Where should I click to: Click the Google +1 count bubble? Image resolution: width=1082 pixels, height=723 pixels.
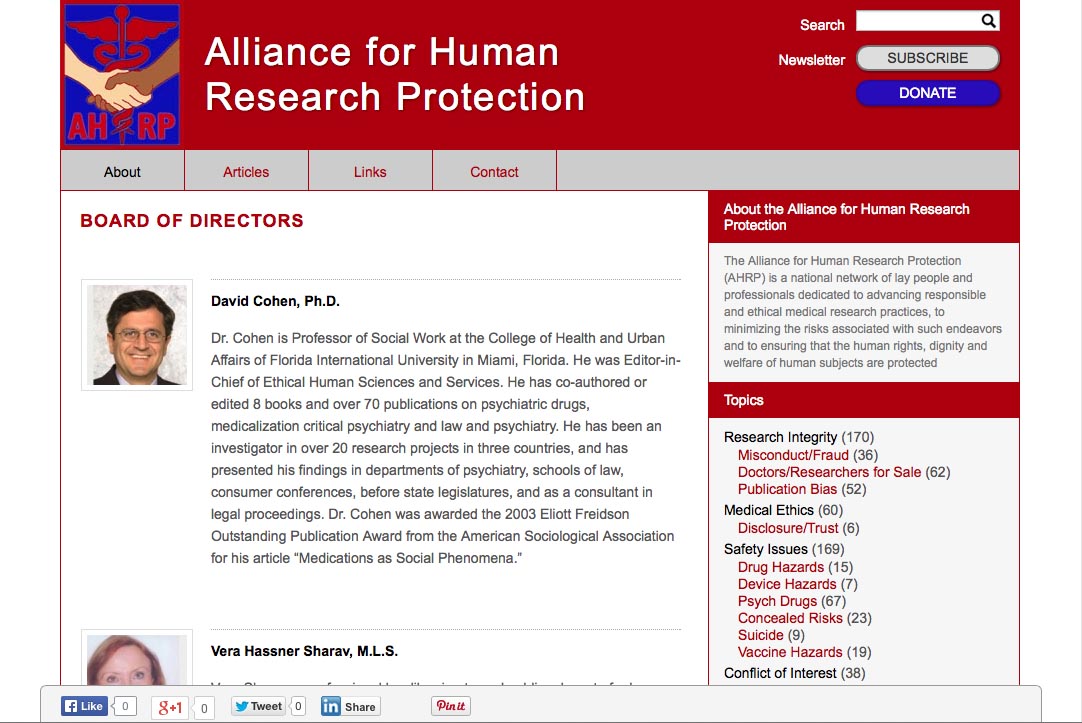pos(204,708)
